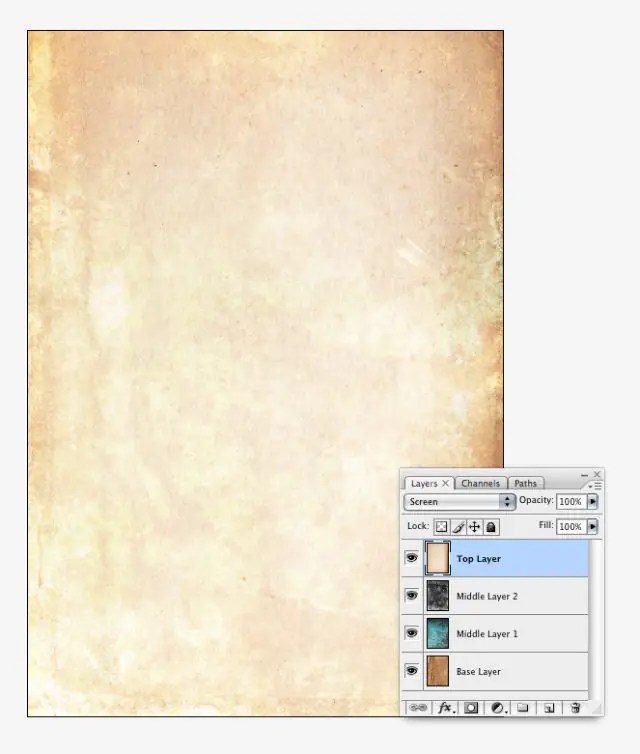Image resolution: width=640 pixels, height=754 pixels.
Task: Create a new layer group folder
Action: click(x=523, y=708)
